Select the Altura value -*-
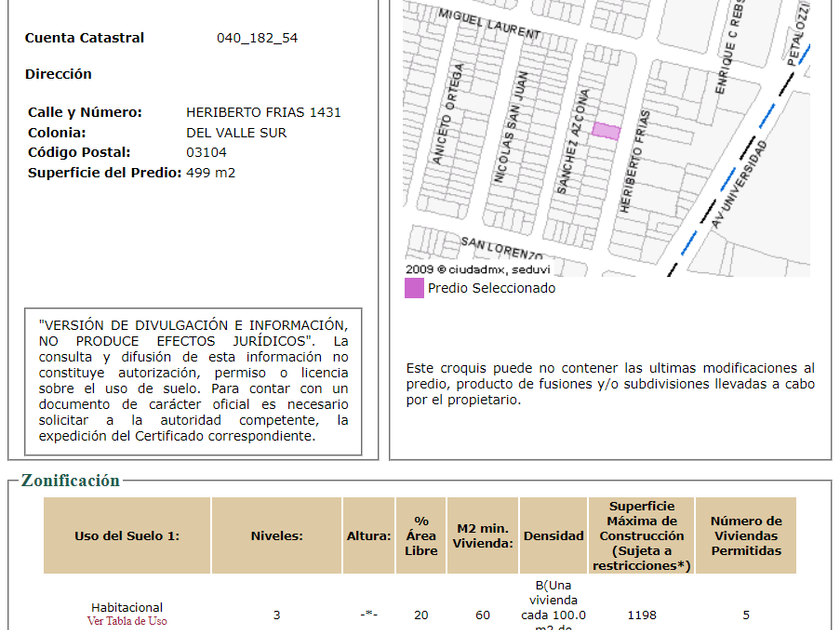 [369, 615]
